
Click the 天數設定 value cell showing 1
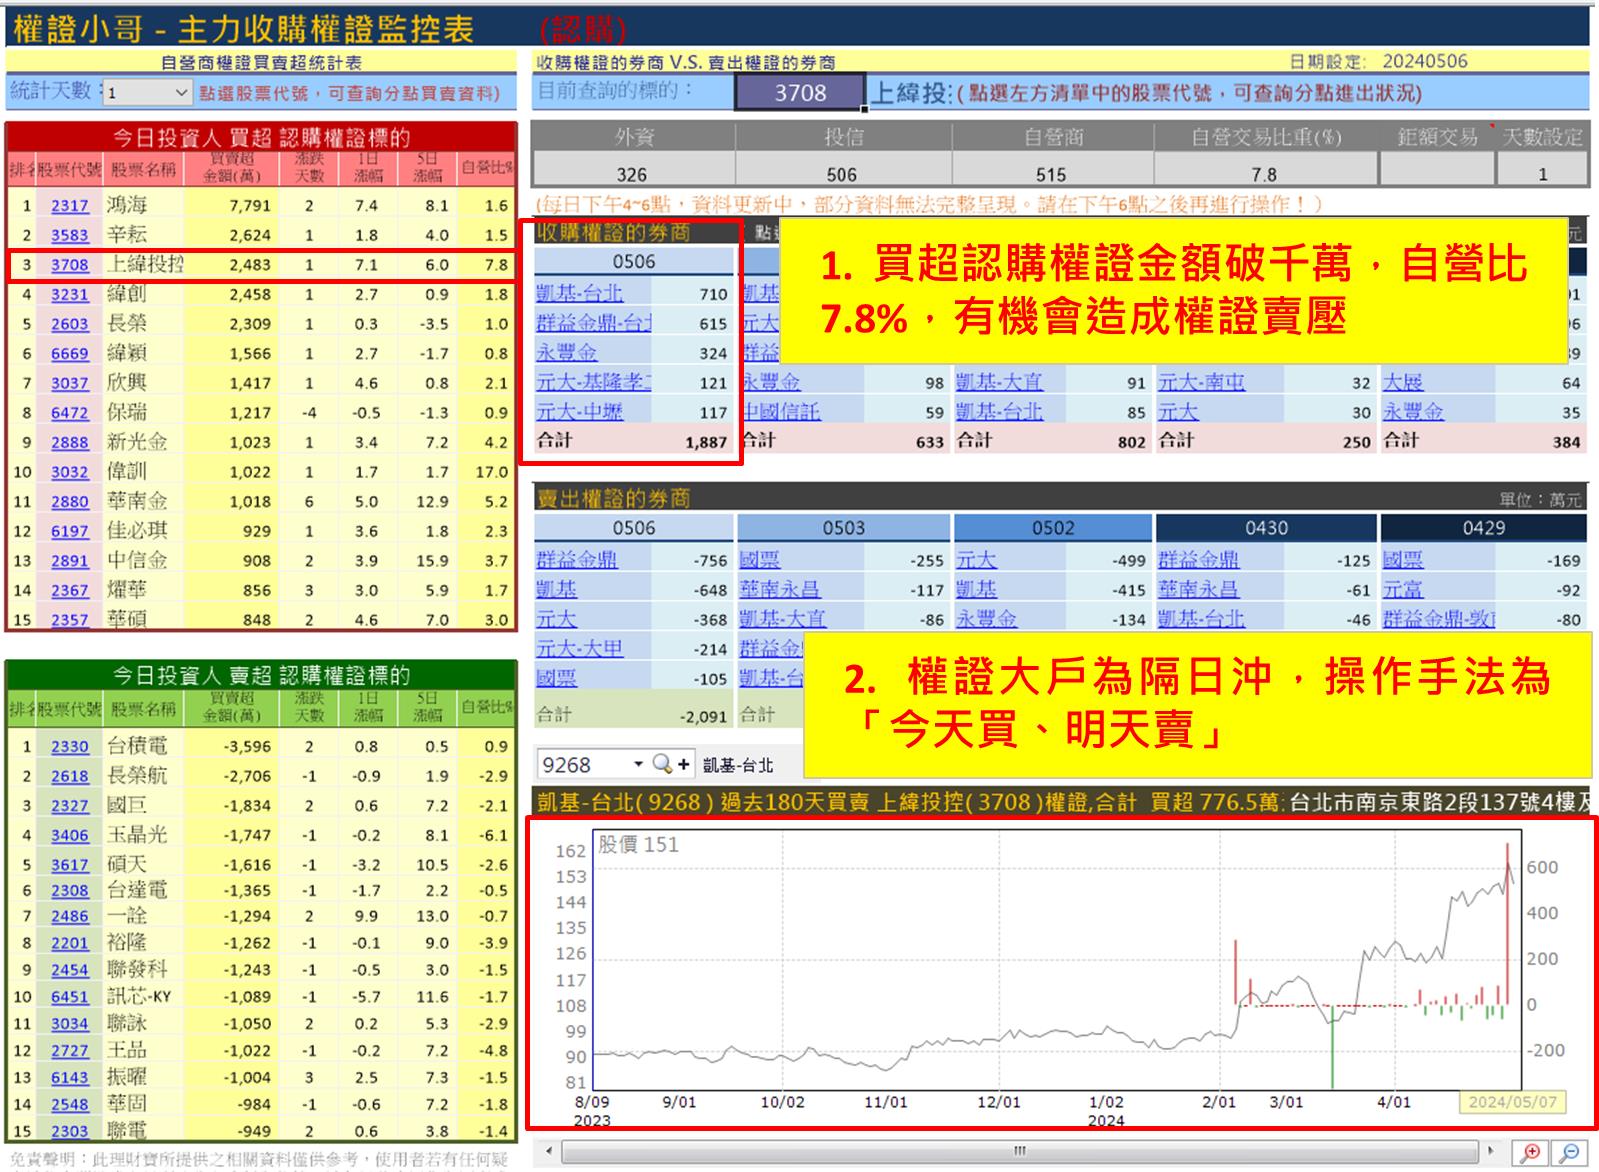pos(1542,173)
